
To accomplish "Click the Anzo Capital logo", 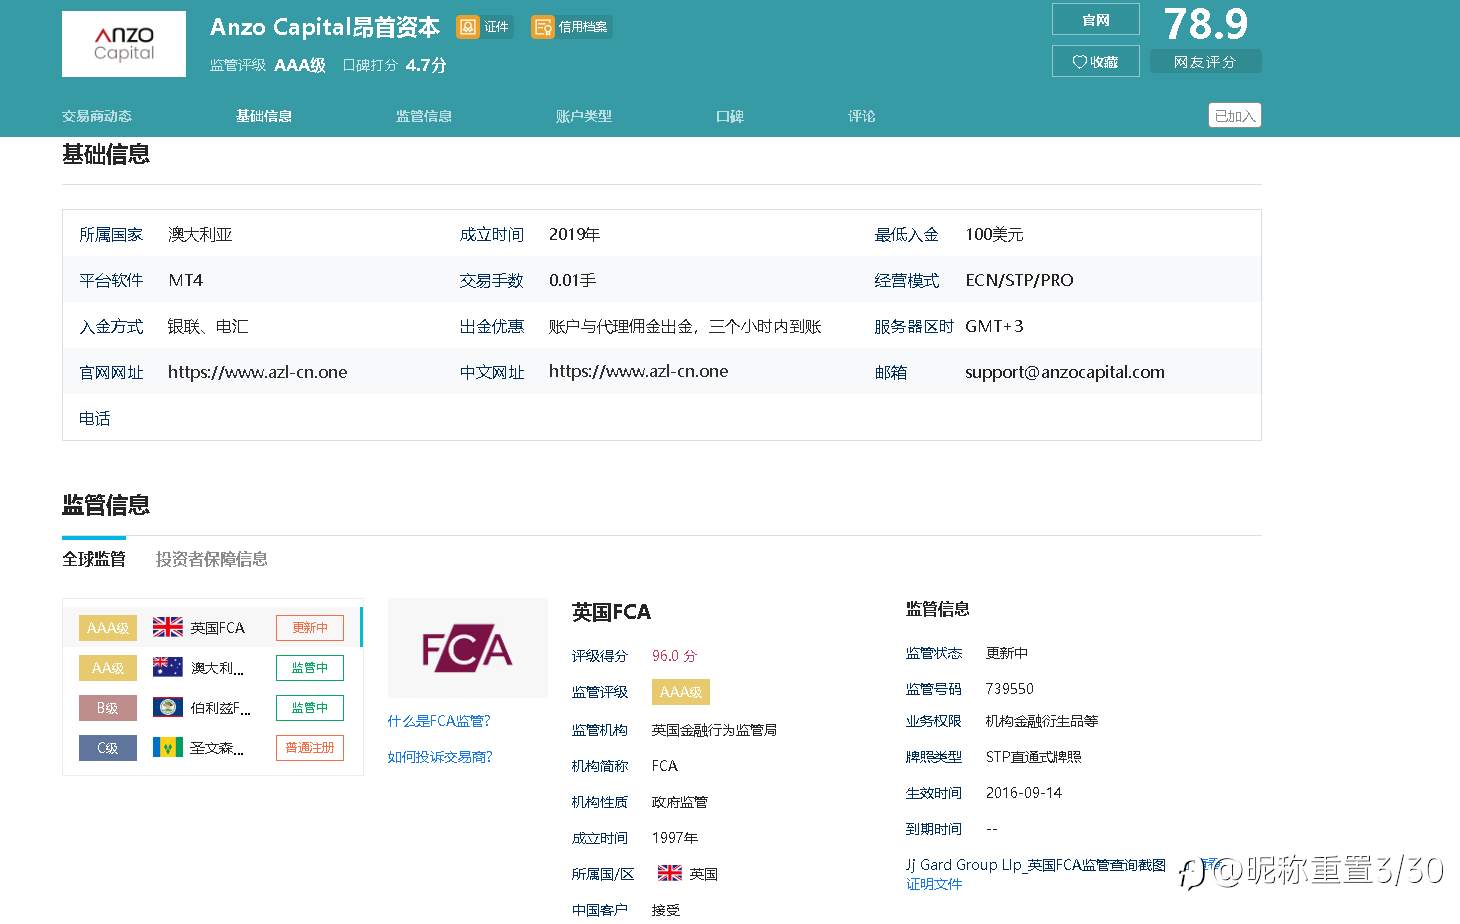I will pyautogui.click(x=124, y=44).
